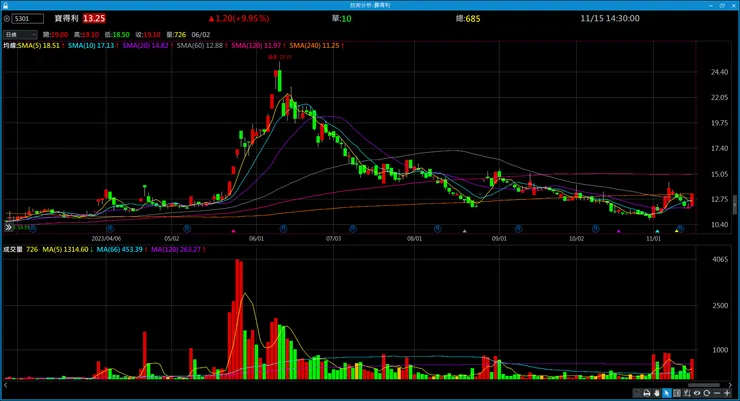Click the 單:10 single volume text
Viewport: 740px width, 401px height.
pos(341,19)
